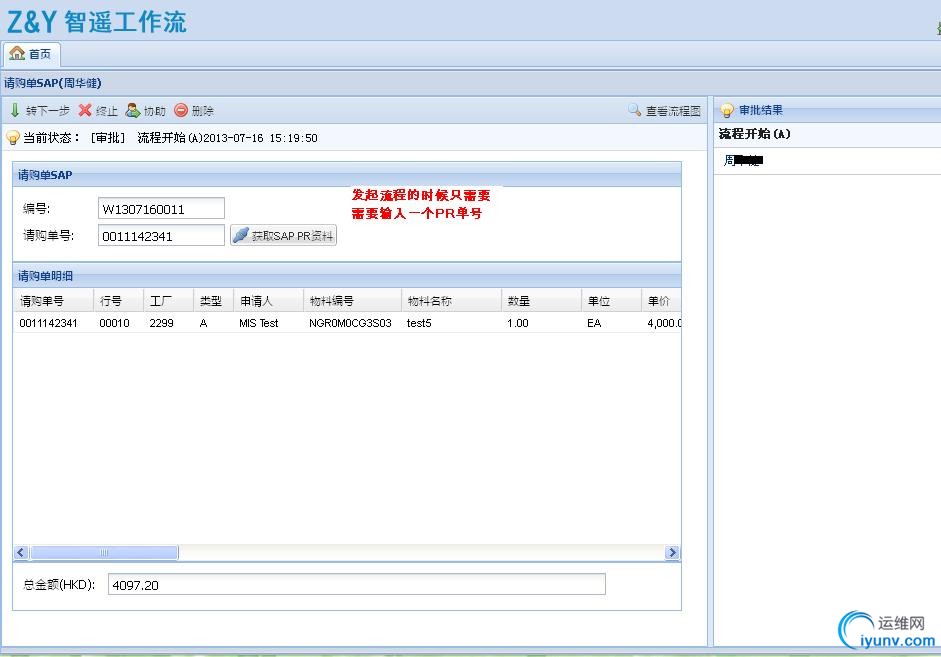Click 终止 to terminate the workflow

[98, 110]
